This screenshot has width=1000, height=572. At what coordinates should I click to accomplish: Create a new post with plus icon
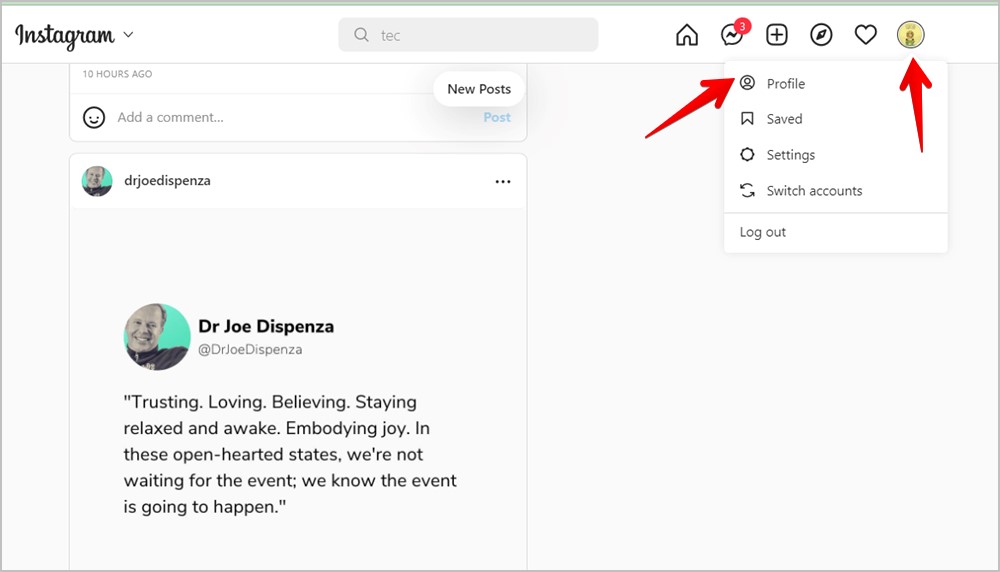pos(777,35)
